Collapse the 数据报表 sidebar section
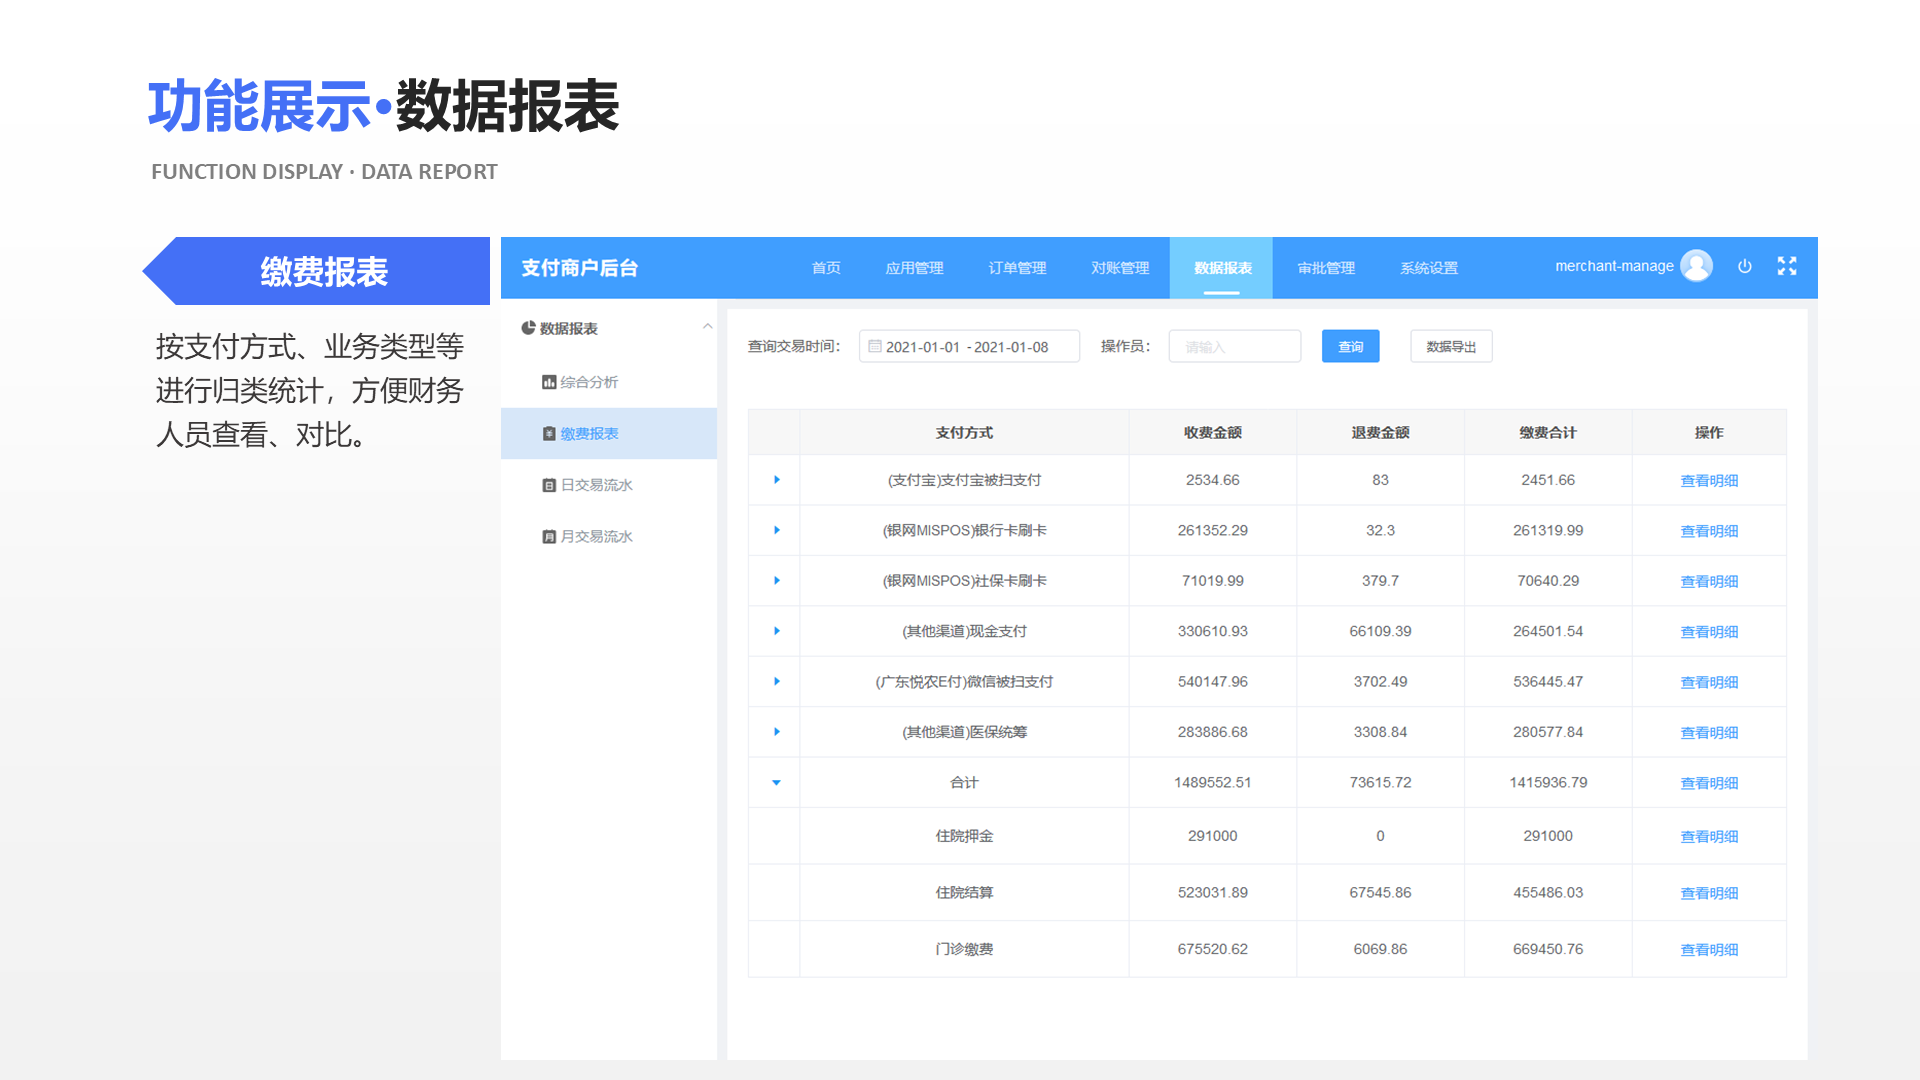This screenshot has height=1080, width=1920. coord(707,326)
